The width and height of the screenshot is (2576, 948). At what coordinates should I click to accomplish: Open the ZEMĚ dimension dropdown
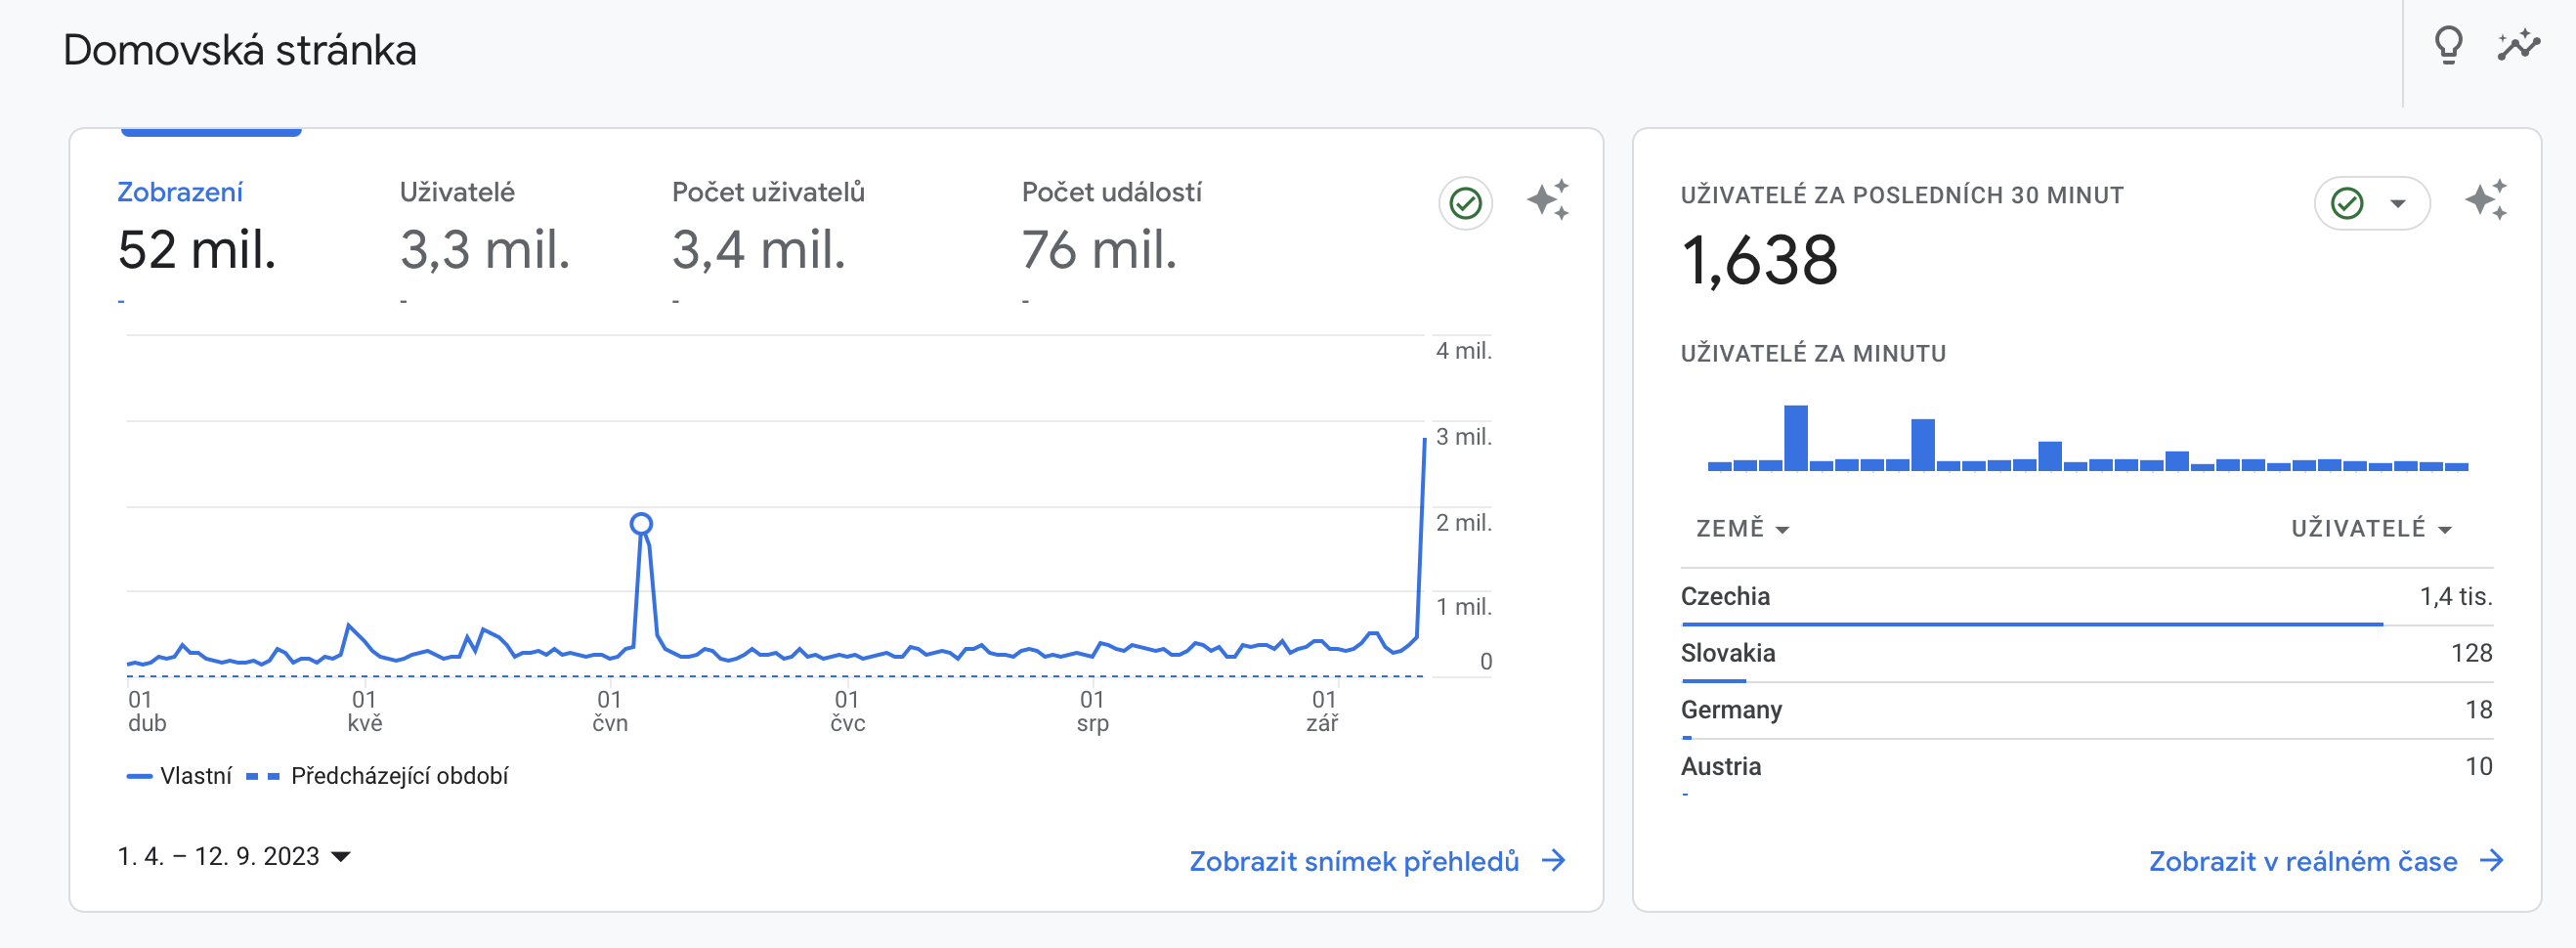pos(1742,529)
